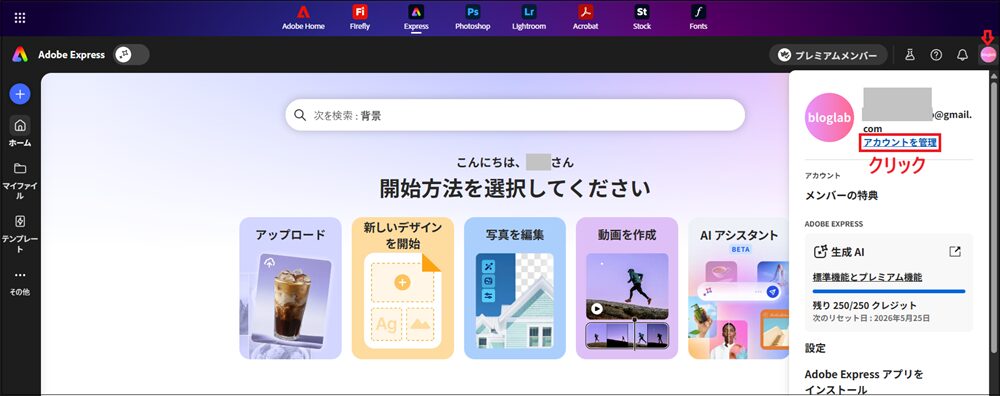Open the apps grid launcher icon
1000x396 pixels.
20,18
